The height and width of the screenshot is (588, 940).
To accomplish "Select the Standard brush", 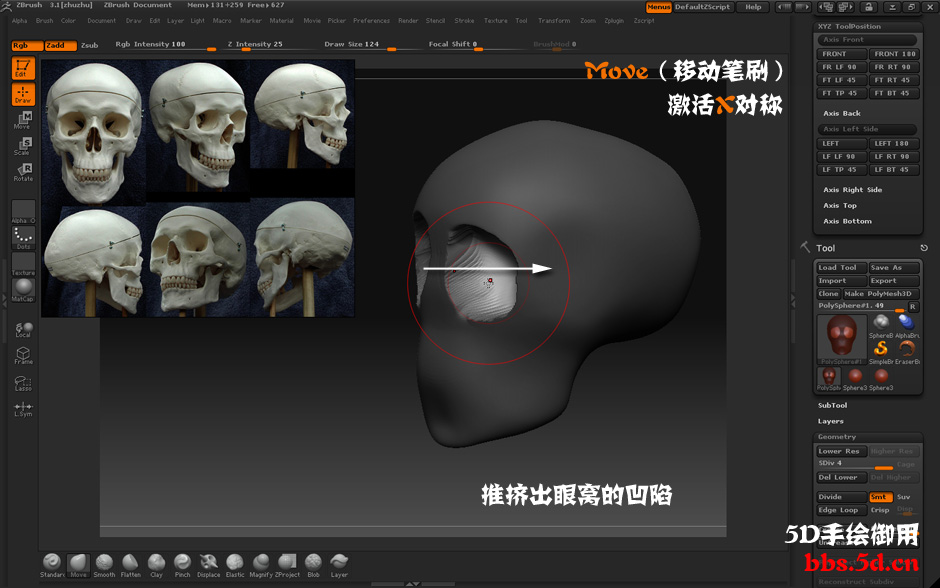I will pos(52,565).
